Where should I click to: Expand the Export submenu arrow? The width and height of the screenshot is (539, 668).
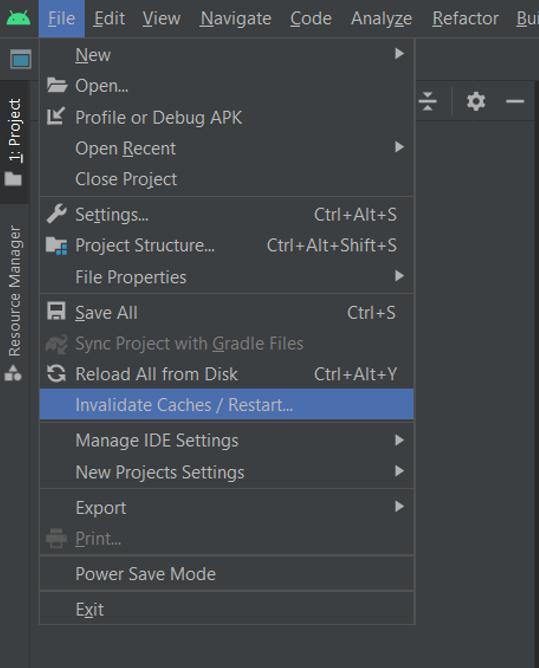click(x=399, y=506)
